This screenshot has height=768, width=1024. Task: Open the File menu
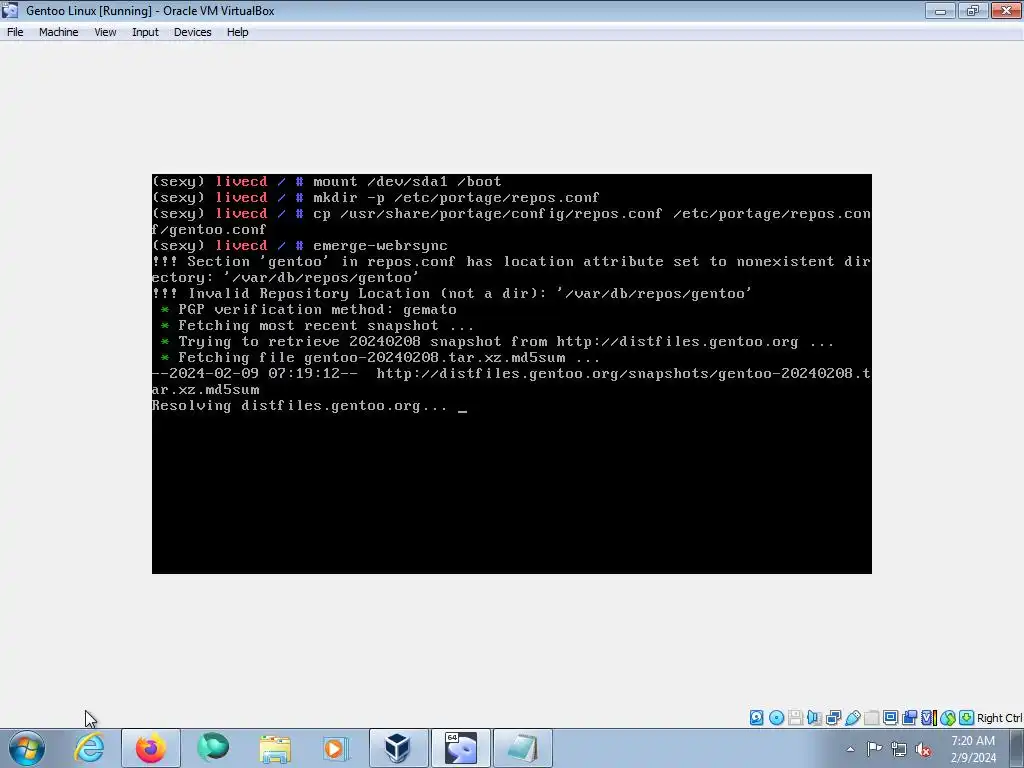pos(15,32)
